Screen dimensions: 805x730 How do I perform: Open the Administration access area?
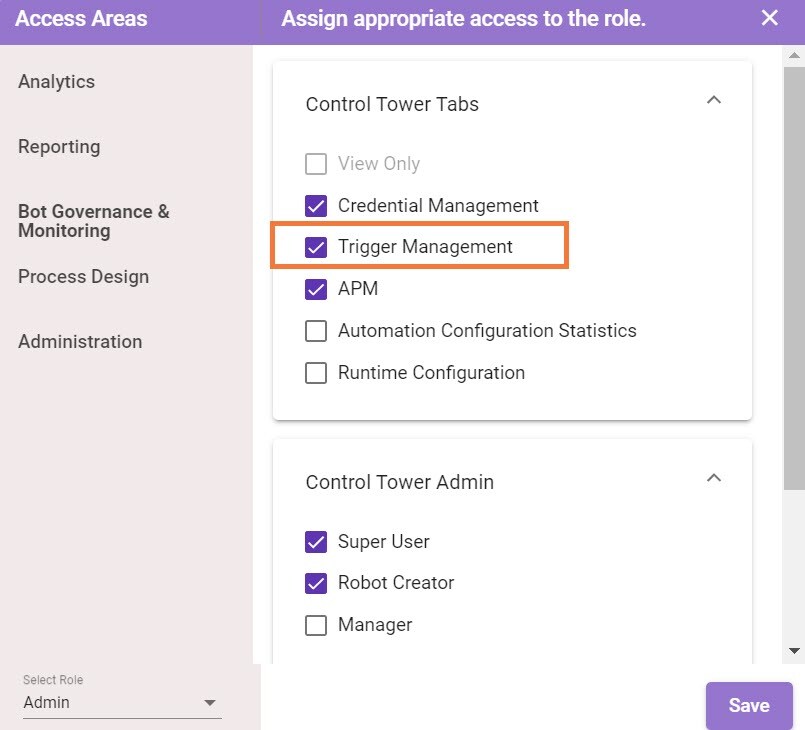80,342
